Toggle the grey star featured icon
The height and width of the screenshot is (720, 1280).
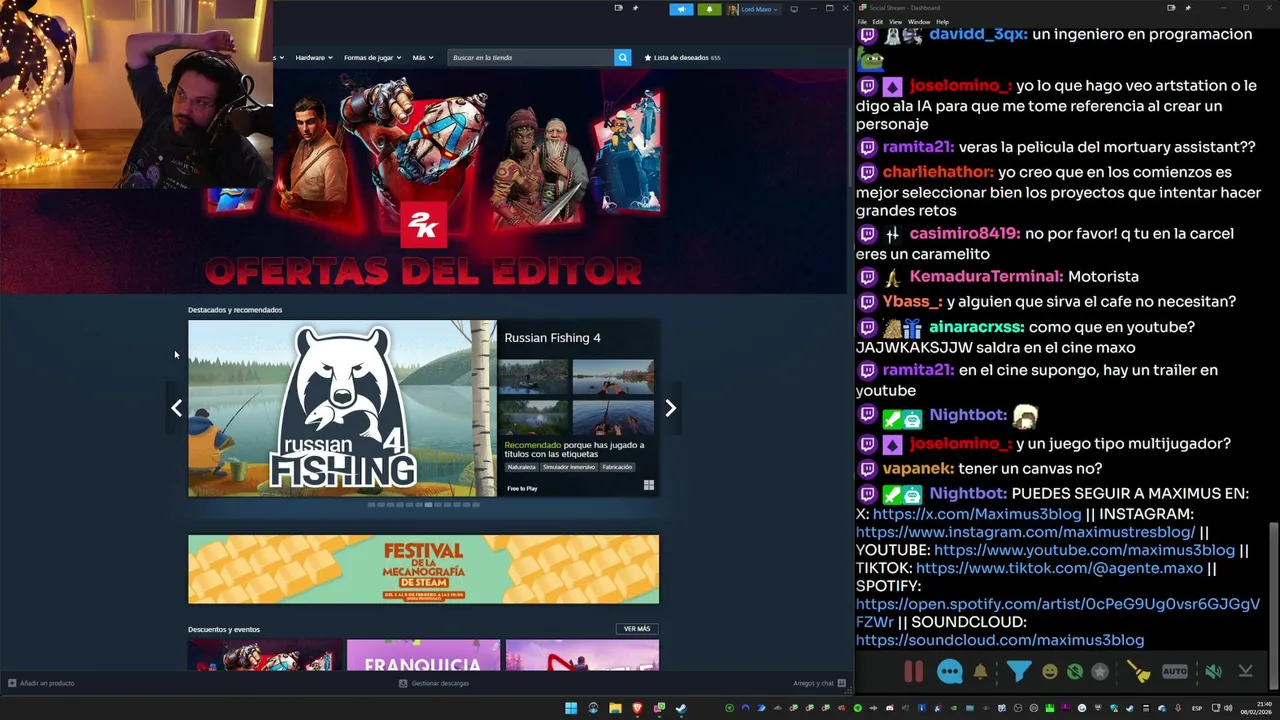[x=1100, y=672]
